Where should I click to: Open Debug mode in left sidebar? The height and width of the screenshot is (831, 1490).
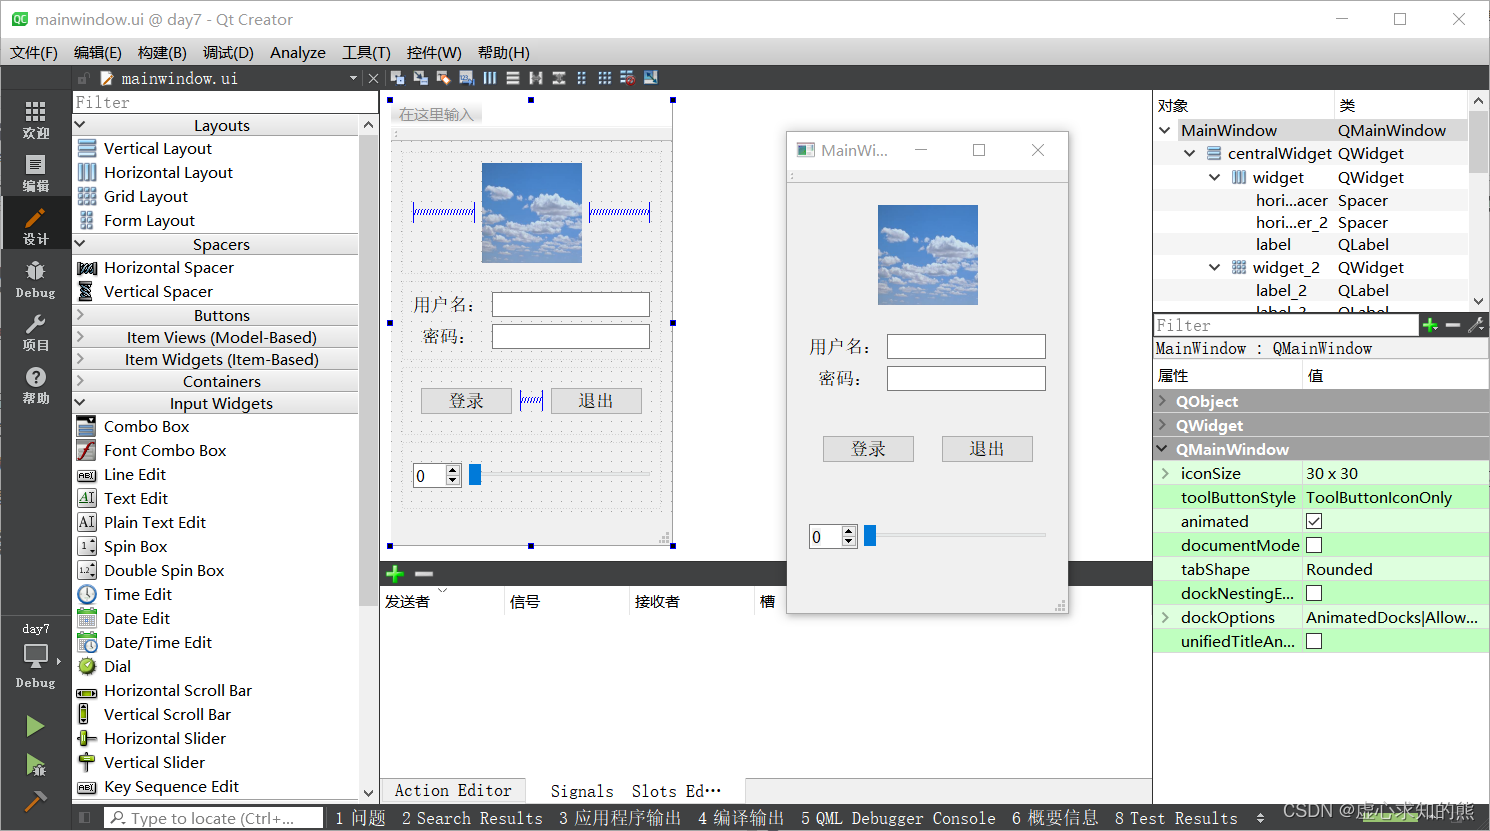point(36,279)
